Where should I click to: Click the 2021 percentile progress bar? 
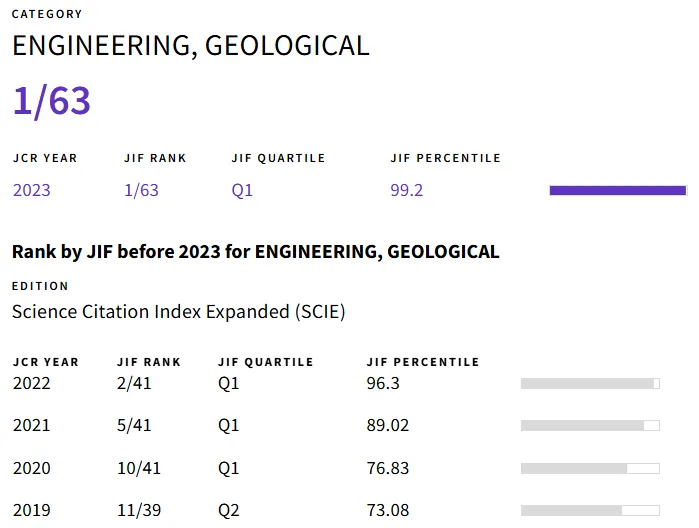(x=590, y=425)
